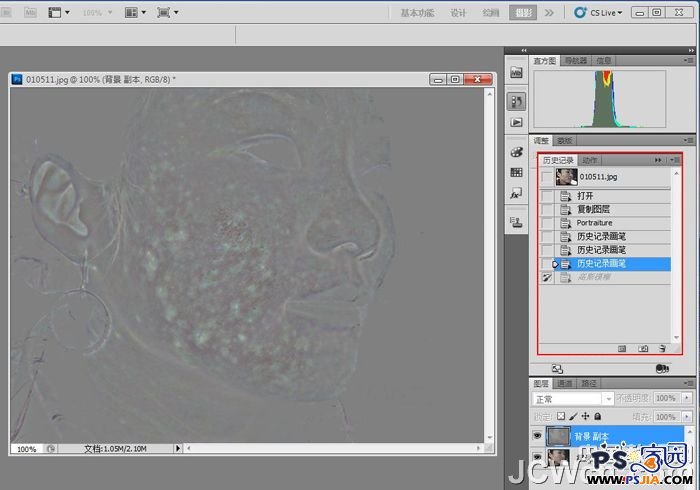The height and width of the screenshot is (490, 700).
Task: Switch to the 通道 tab
Action: [565, 383]
